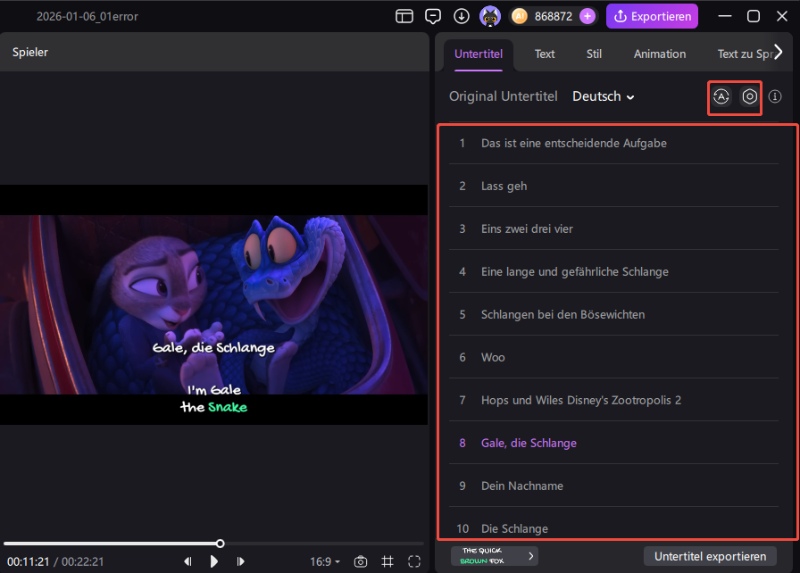Click the project title 2026-01-06_01error
800x573 pixels.
(87, 16)
